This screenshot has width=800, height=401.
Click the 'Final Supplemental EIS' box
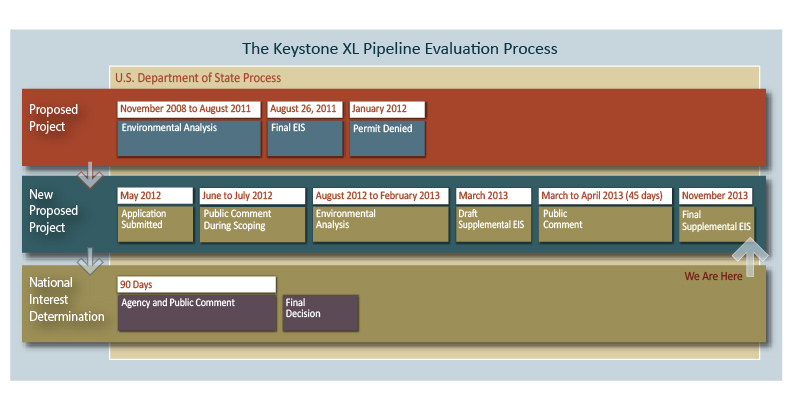pos(716,224)
